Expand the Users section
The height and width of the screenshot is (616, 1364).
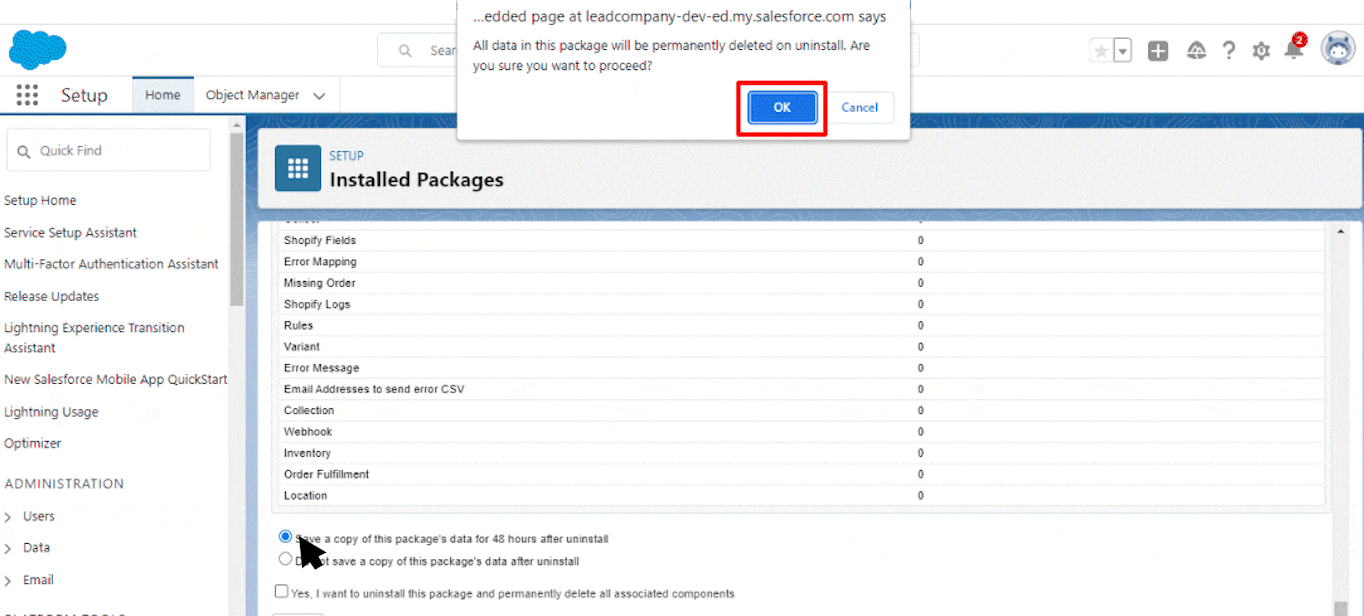coord(8,517)
